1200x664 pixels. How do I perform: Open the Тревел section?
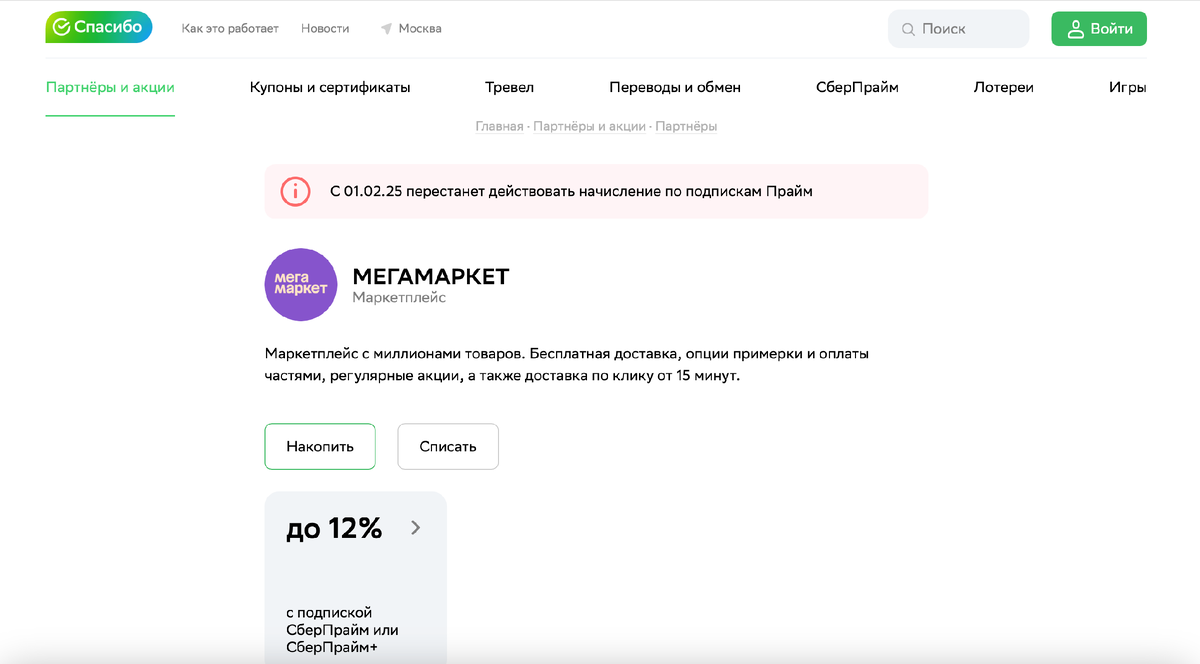[x=510, y=87]
